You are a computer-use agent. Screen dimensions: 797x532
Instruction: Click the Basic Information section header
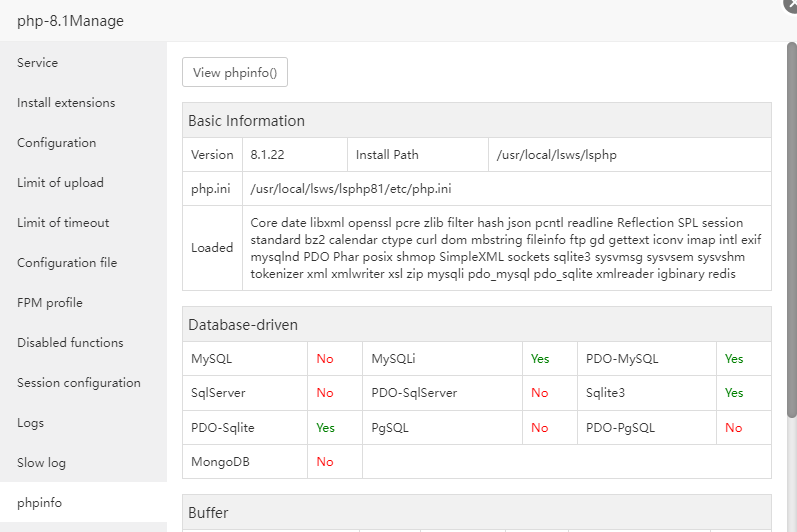pyautogui.click(x=246, y=120)
